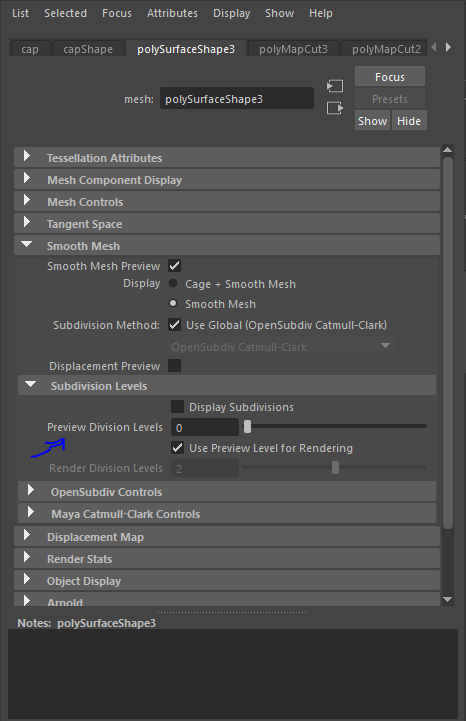Uncheck Use Global subdivision method
Viewport: 466px width, 721px height.
pyautogui.click(x=174, y=325)
